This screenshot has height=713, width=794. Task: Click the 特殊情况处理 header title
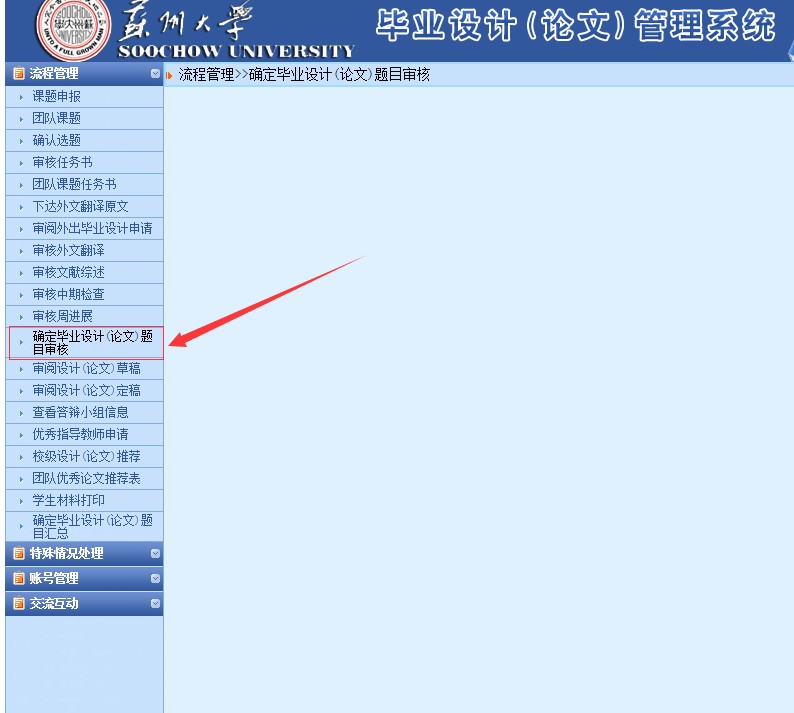(x=66, y=553)
